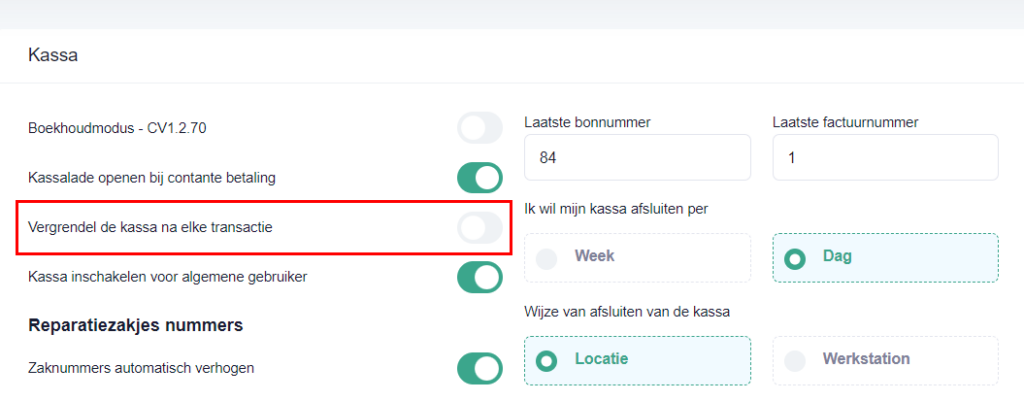Disable Kassa inschakelen voor algemene gebruiker switch
The image size is (1024, 401).
coord(480,277)
